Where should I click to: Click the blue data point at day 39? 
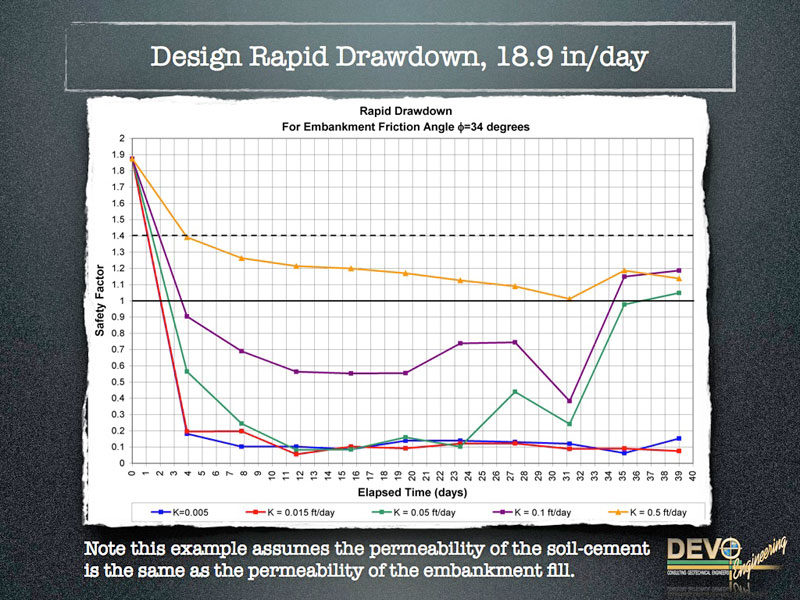(679, 438)
